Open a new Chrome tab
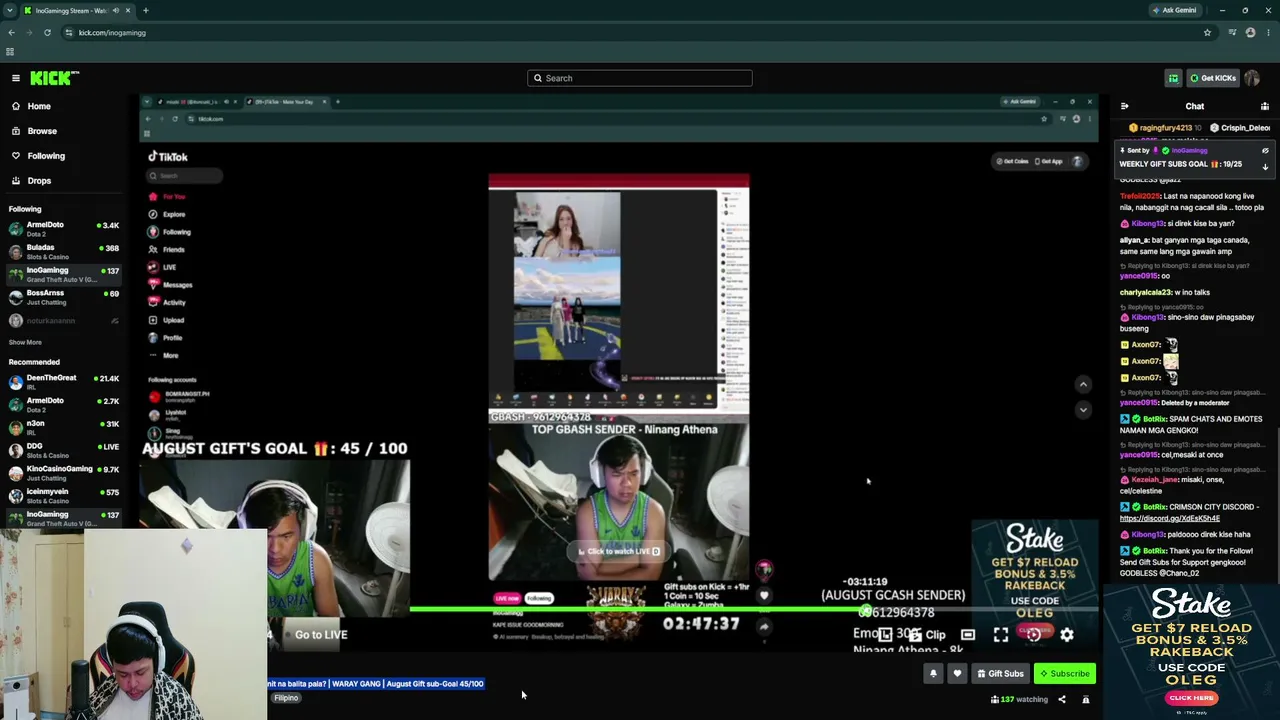The width and height of the screenshot is (1280, 720). pos(145,10)
